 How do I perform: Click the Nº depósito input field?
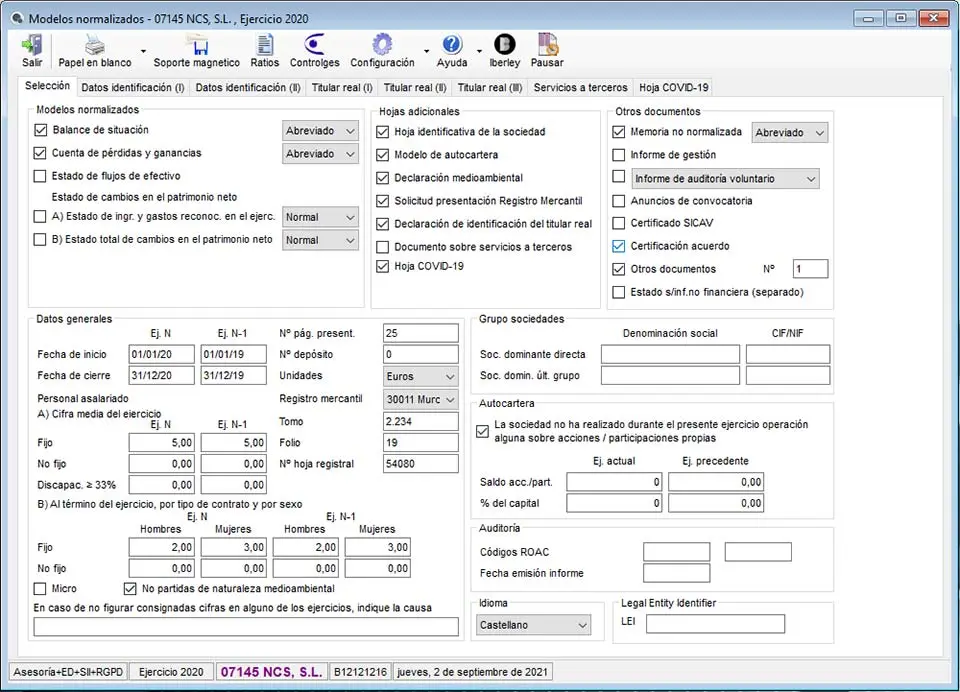click(x=421, y=354)
